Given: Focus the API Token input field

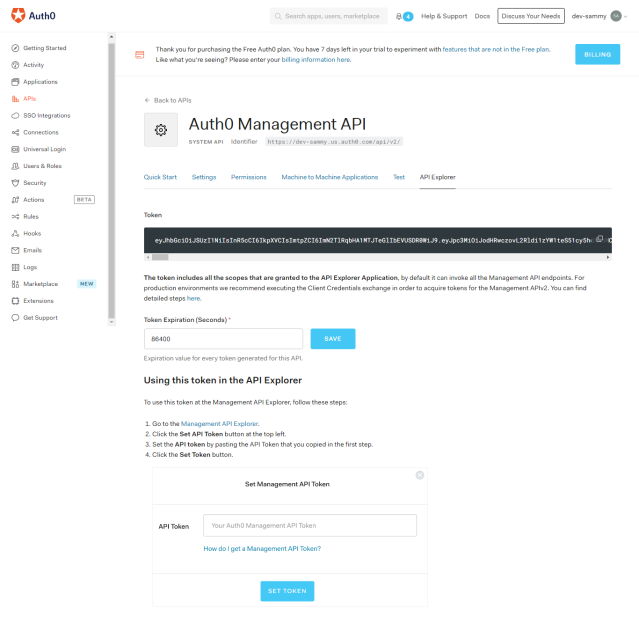Looking at the screenshot, I should click(310, 525).
